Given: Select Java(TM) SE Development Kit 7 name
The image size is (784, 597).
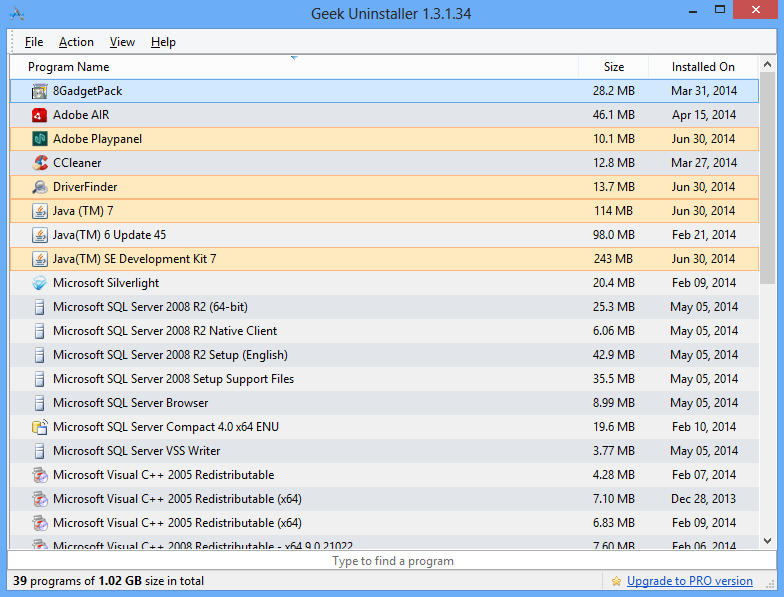Looking at the screenshot, I should pyautogui.click(x=134, y=259).
